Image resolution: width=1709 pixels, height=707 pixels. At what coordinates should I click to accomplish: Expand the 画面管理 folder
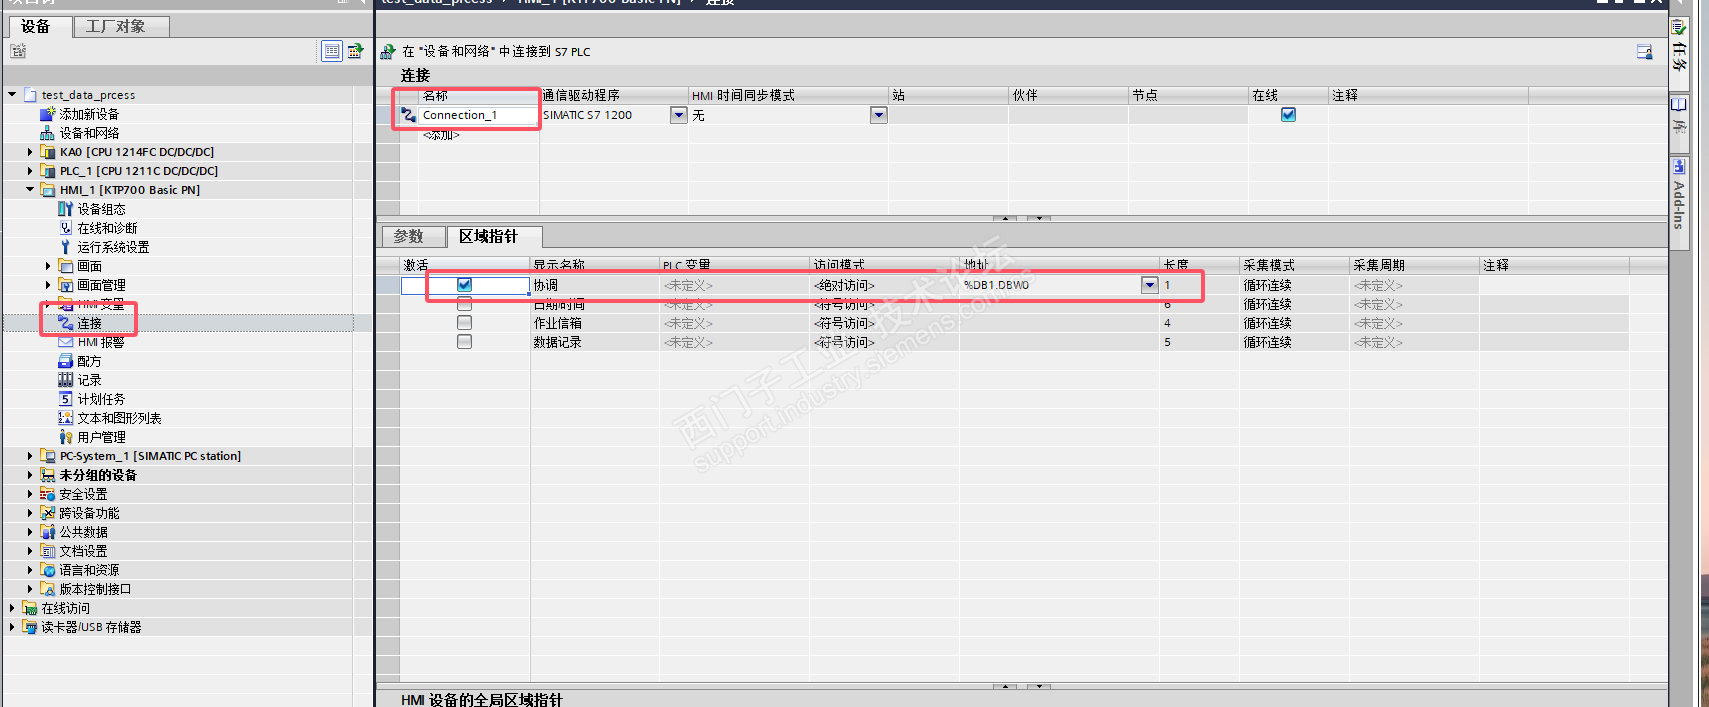coord(47,285)
